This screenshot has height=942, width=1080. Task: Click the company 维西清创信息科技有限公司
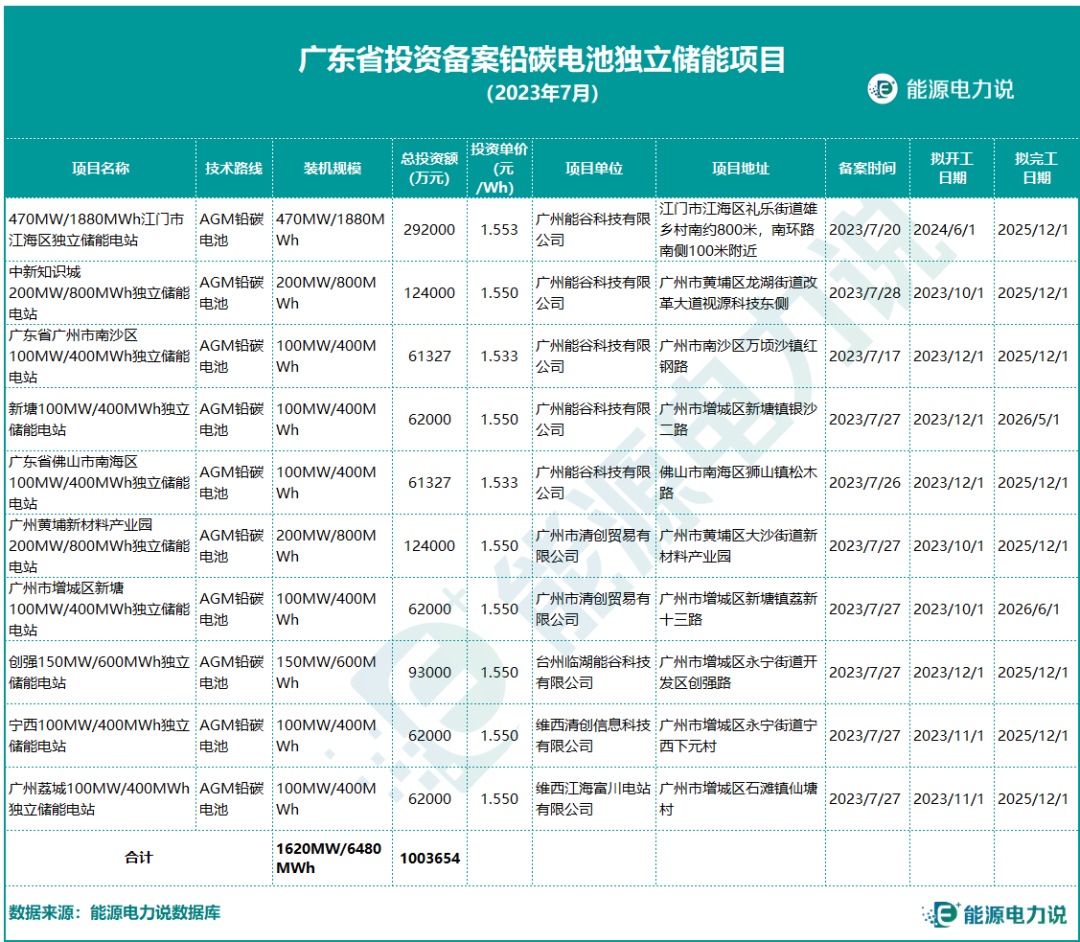click(593, 735)
